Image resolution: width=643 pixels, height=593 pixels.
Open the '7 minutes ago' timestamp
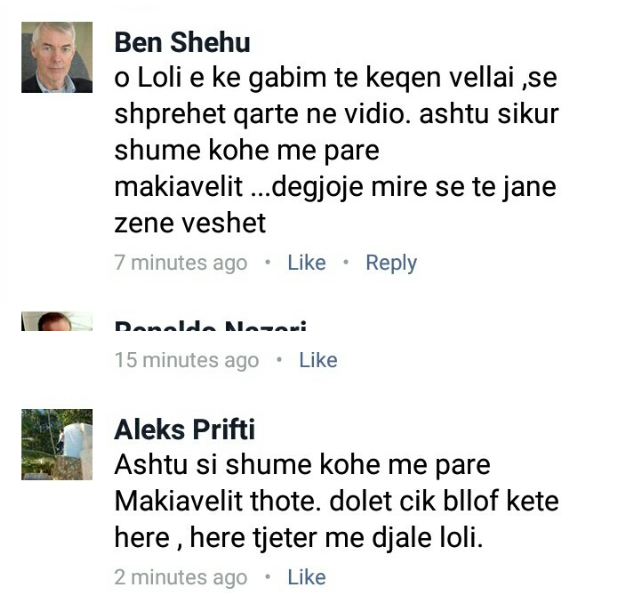coord(181,263)
